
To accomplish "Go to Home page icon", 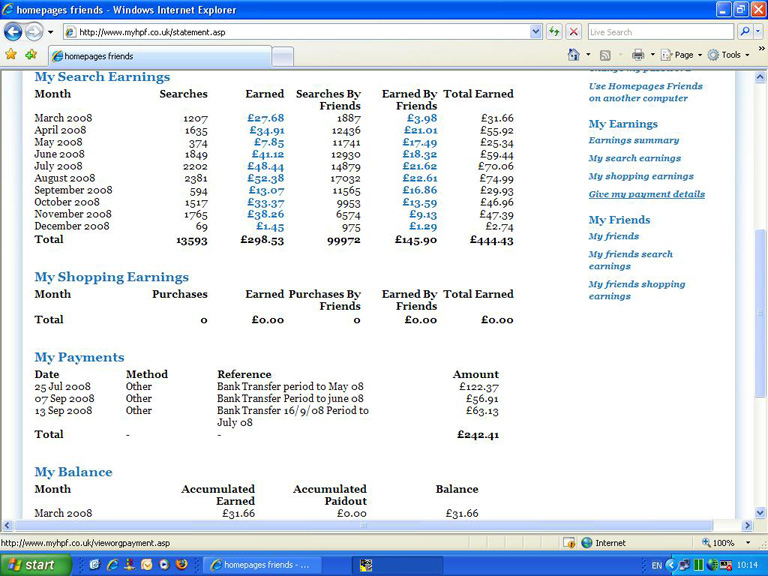I will pyautogui.click(x=574, y=55).
